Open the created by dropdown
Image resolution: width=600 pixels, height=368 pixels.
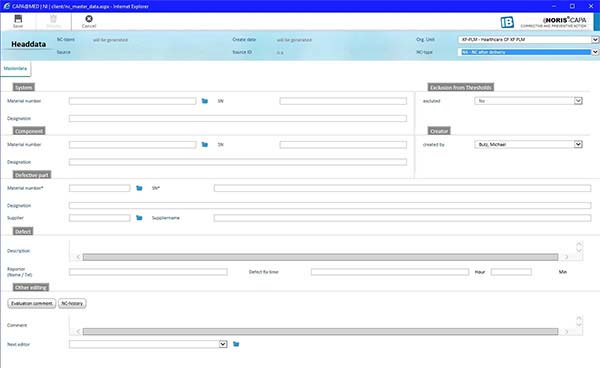pyautogui.click(x=578, y=144)
